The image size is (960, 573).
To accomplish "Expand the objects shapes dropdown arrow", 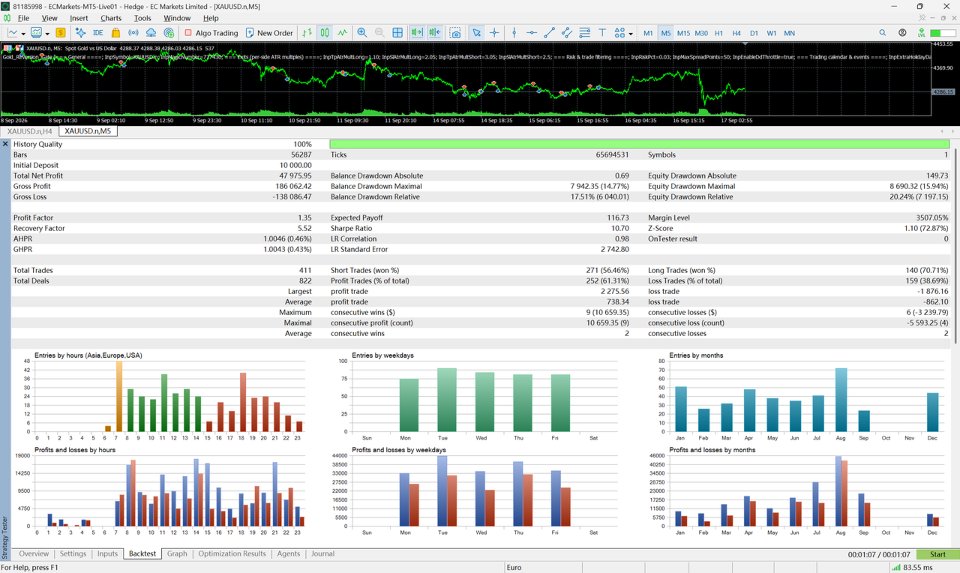I will (631, 34).
